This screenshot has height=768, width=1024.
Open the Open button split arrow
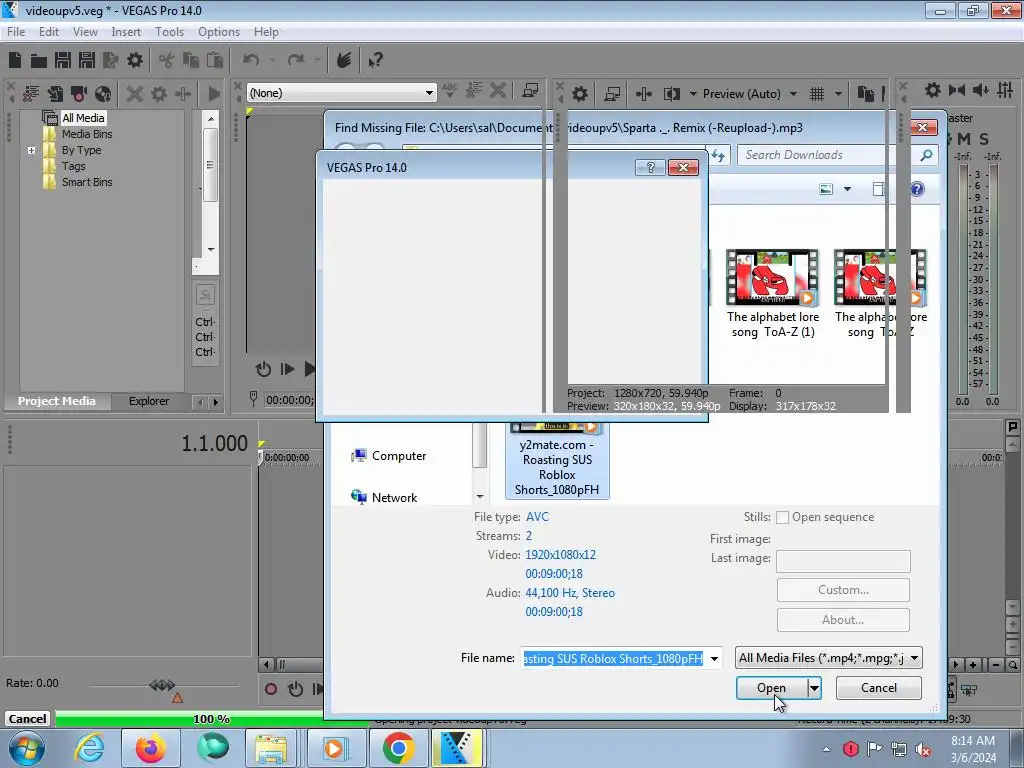click(814, 688)
